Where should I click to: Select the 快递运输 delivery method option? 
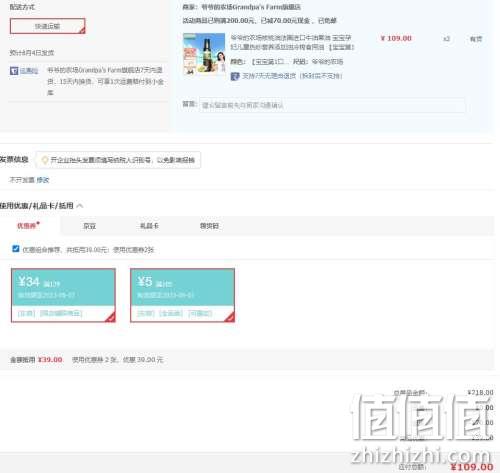(48, 26)
